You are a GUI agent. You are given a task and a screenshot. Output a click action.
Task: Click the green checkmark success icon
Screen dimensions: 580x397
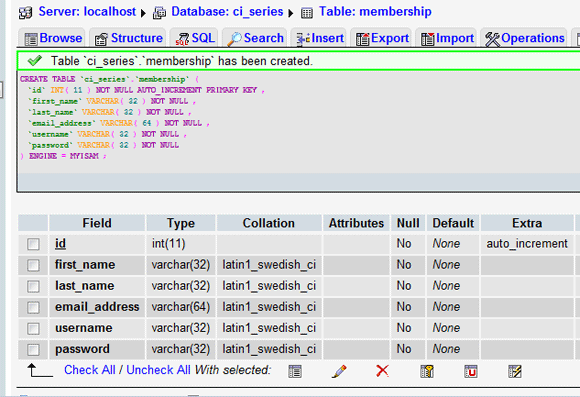point(35,60)
